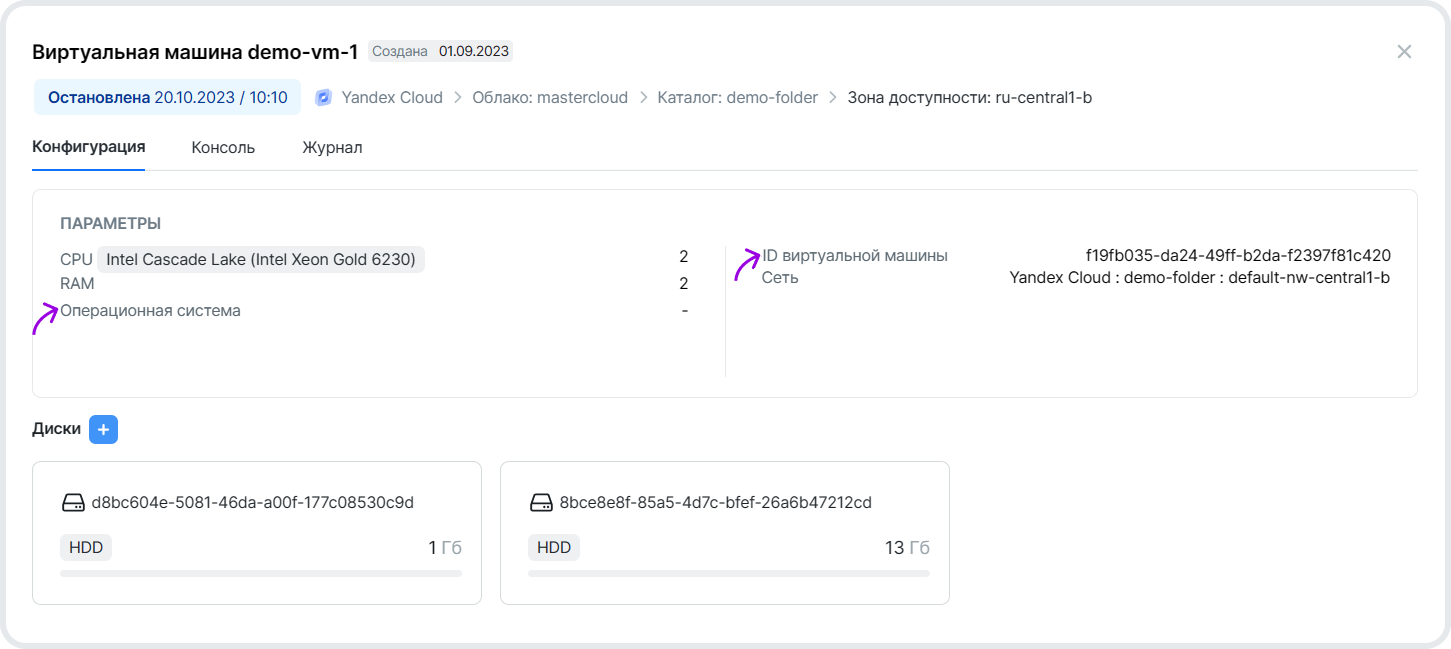This screenshot has width=1451, height=649.
Task: Select the Конфигурация tab
Action: [x=89, y=147]
